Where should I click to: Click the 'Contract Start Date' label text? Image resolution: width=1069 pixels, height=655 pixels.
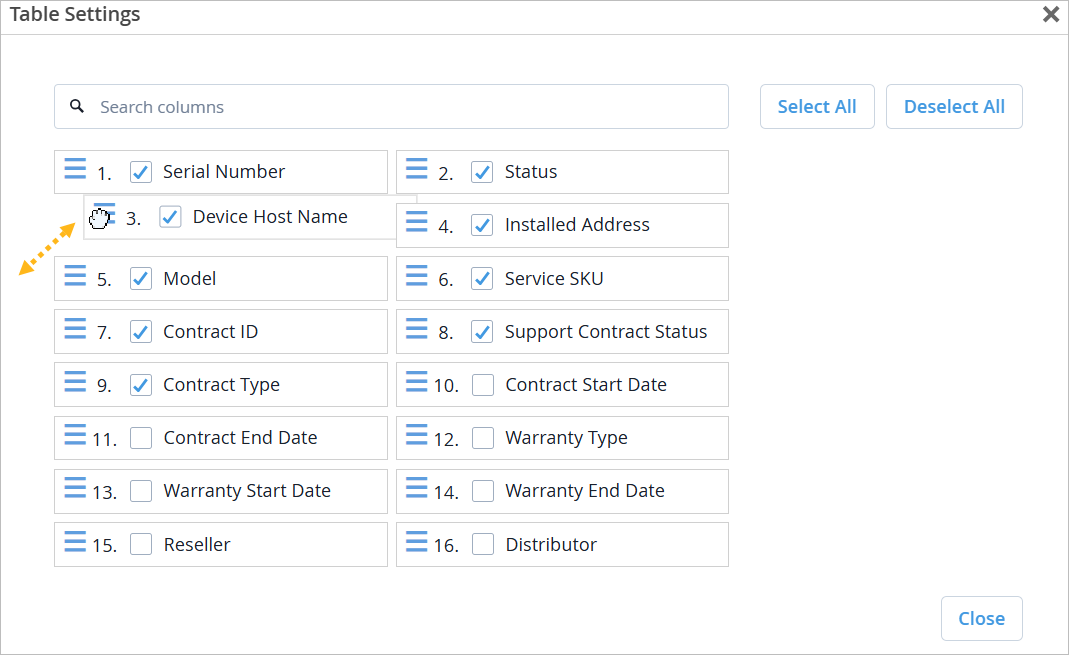[586, 384]
